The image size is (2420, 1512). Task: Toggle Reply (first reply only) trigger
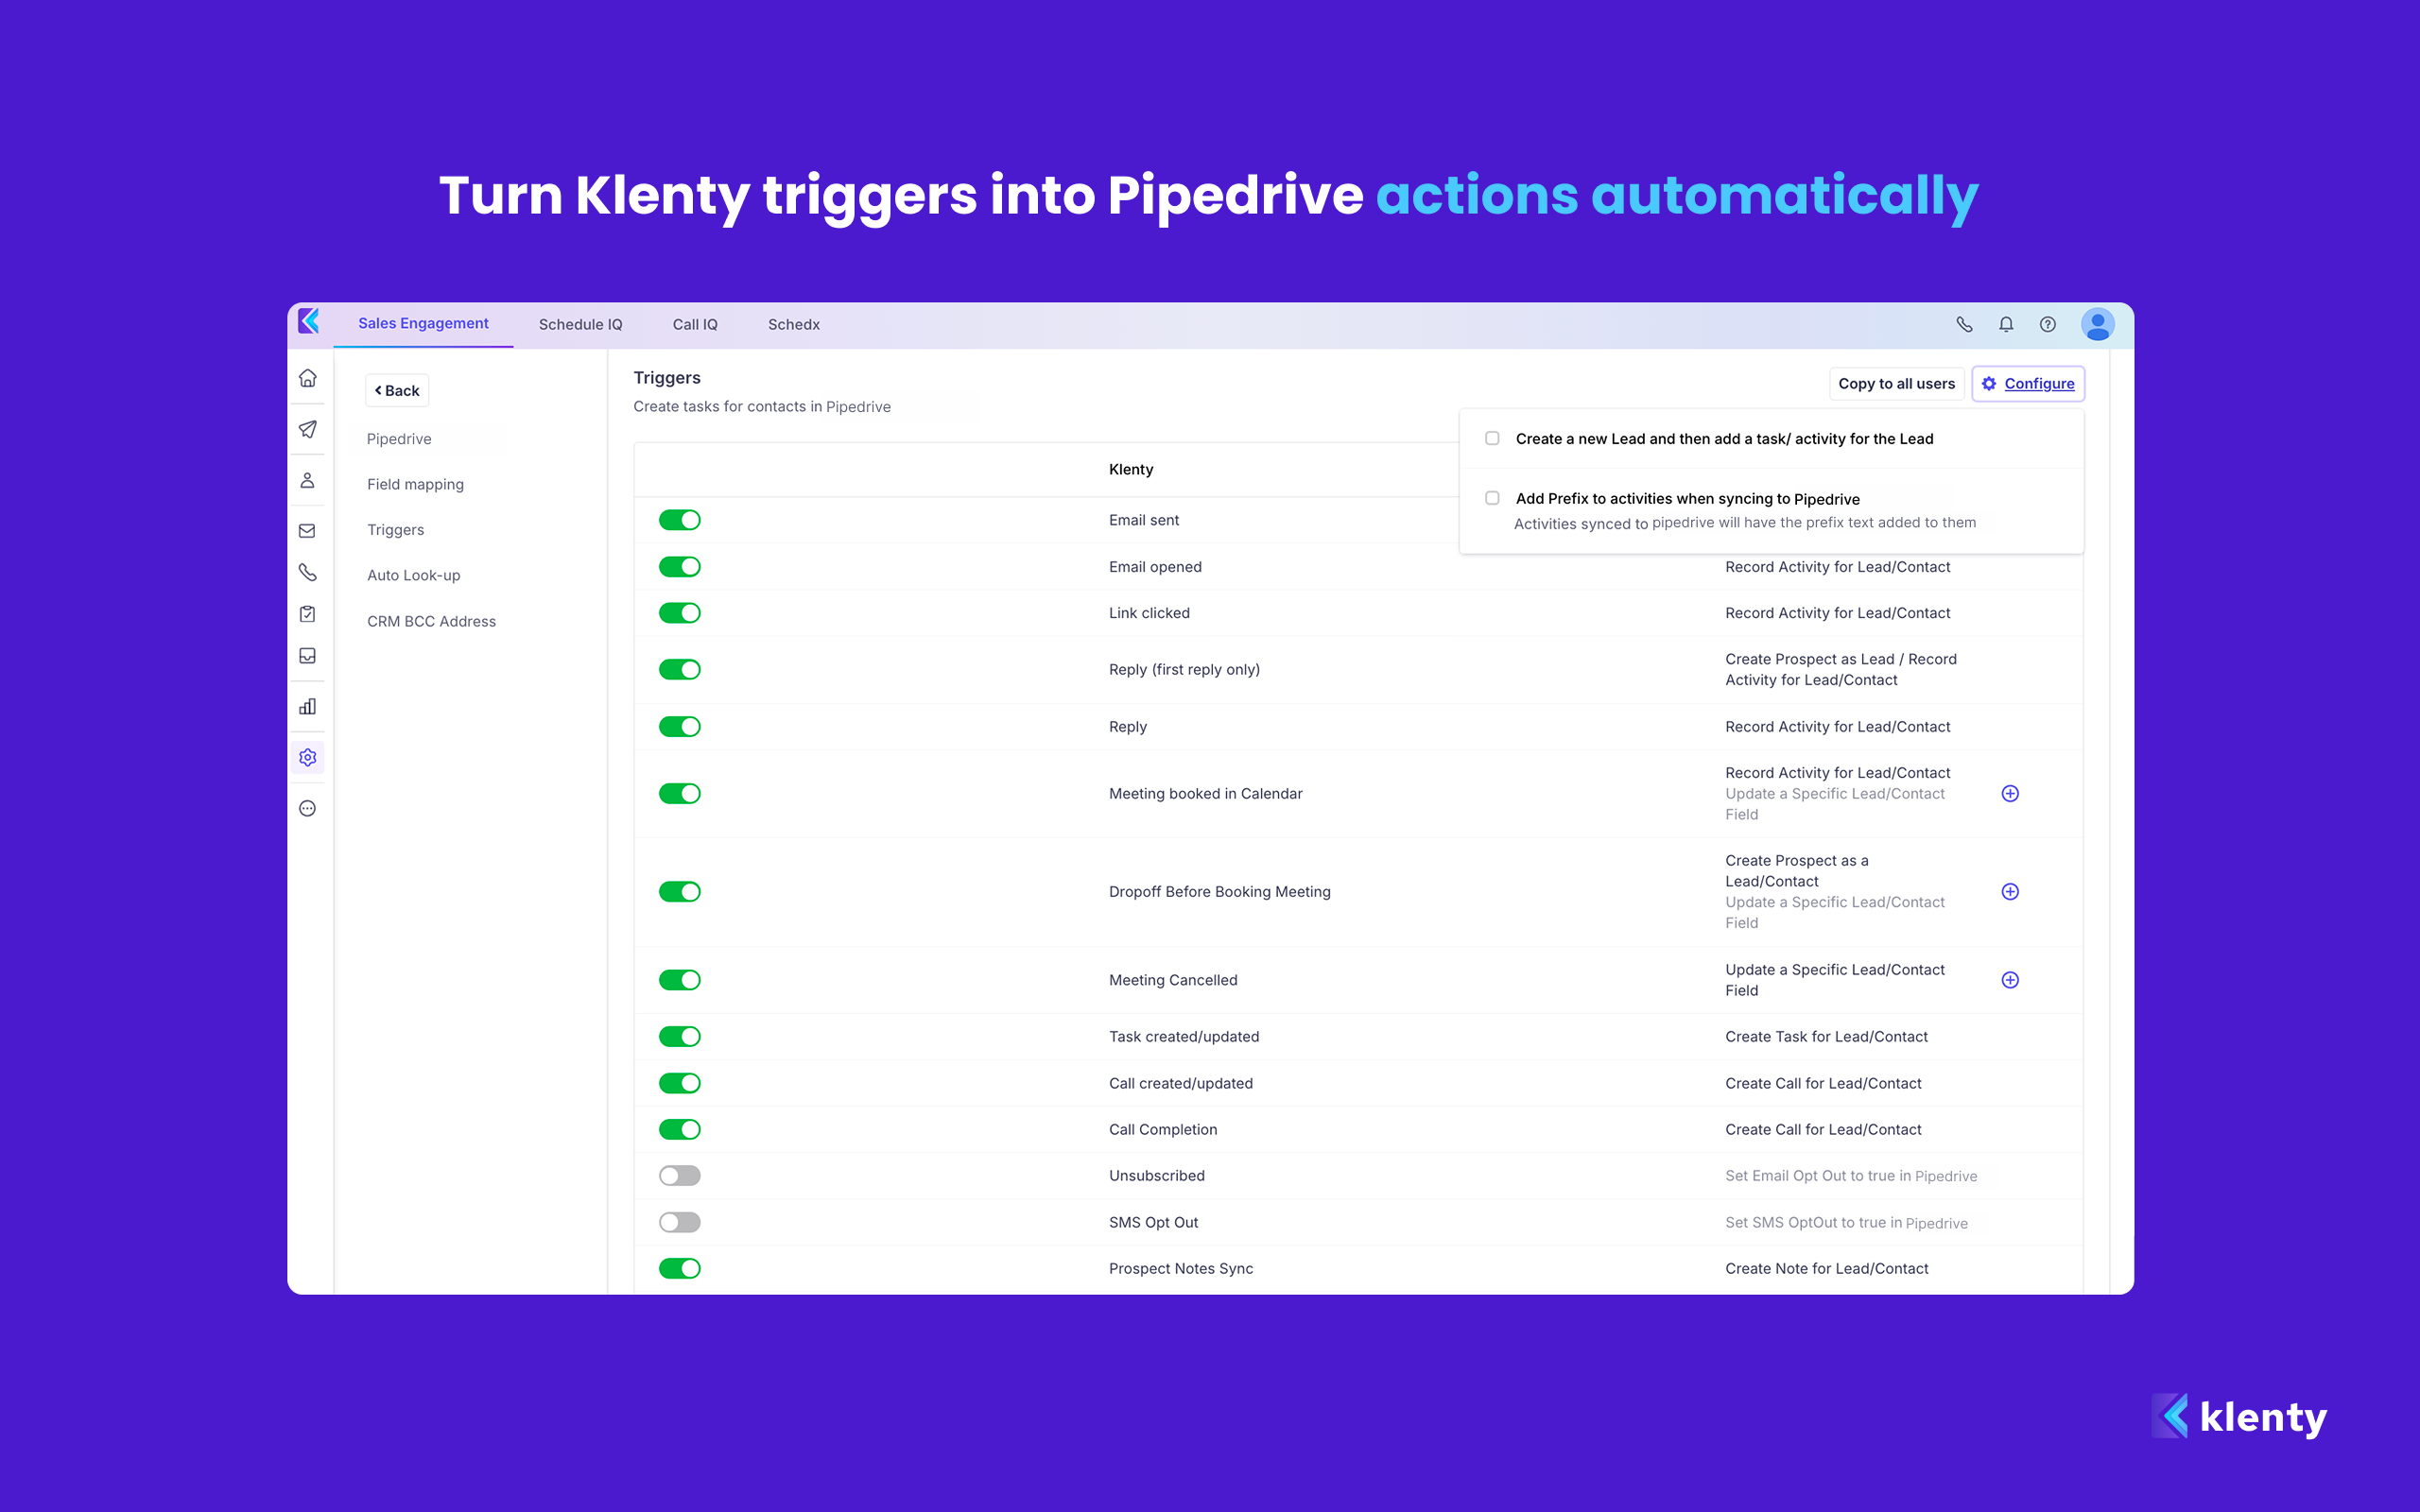(x=680, y=670)
